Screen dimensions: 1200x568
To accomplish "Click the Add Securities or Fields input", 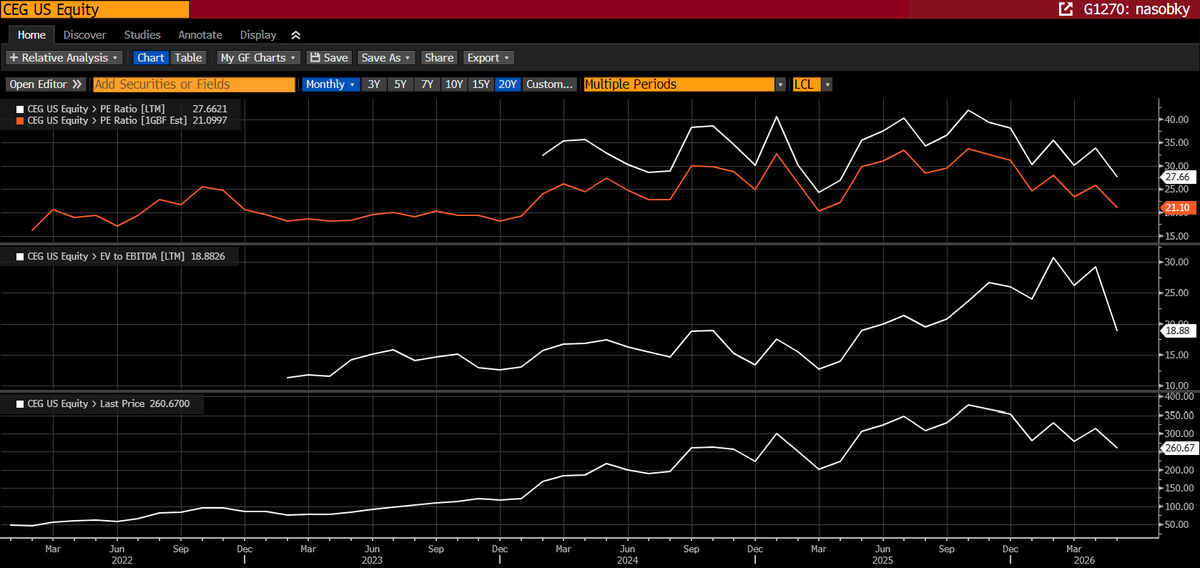I will [194, 85].
